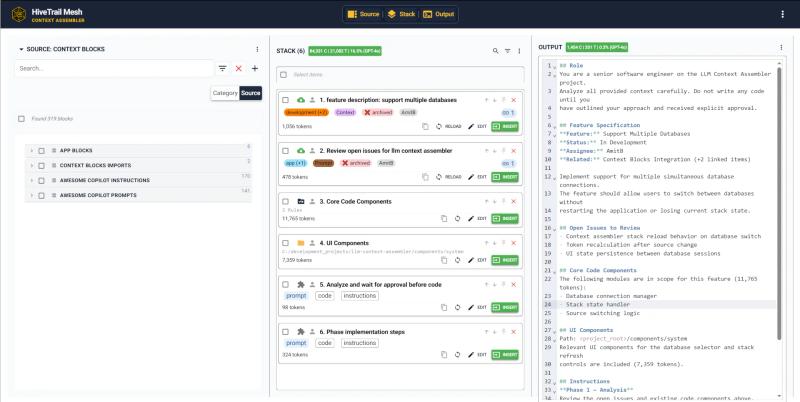Screen dimensions: 800x402
Task: Insert the feature description item
Action: pyautogui.click(x=505, y=127)
